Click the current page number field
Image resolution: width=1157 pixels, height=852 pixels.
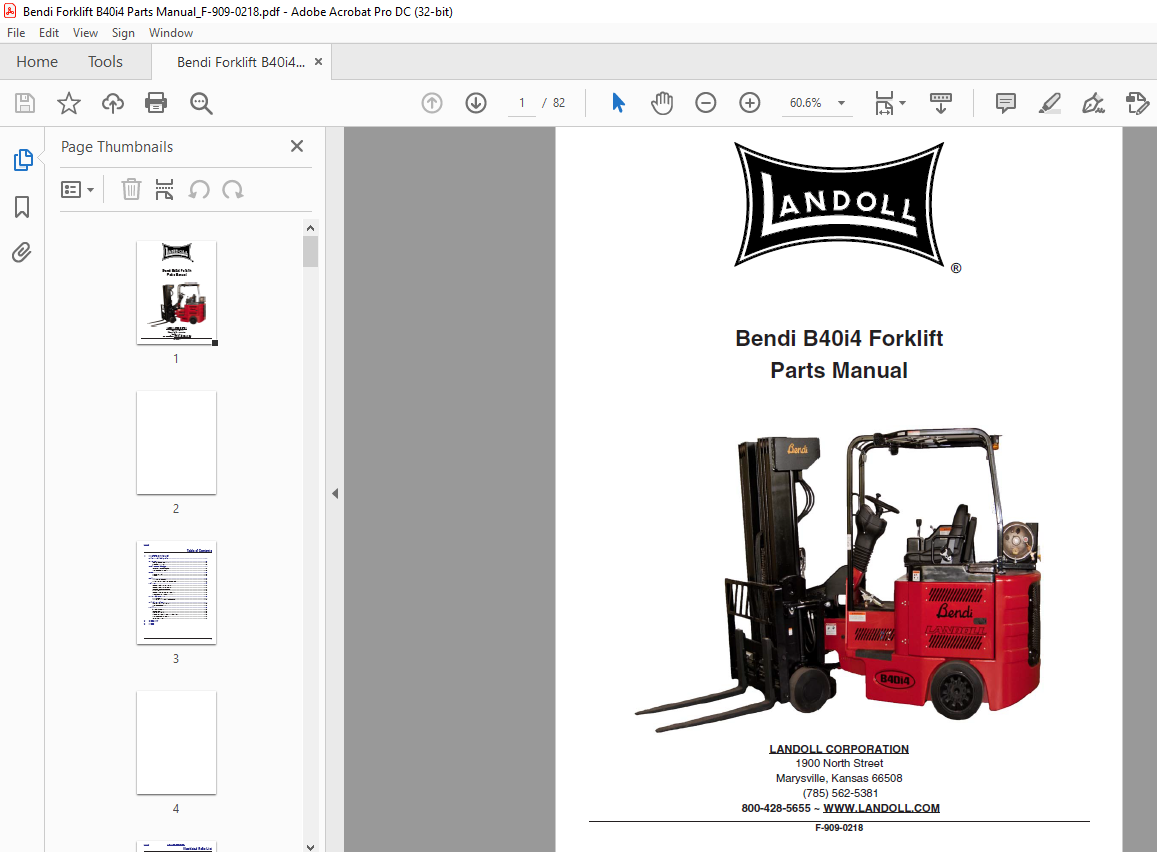[x=522, y=103]
